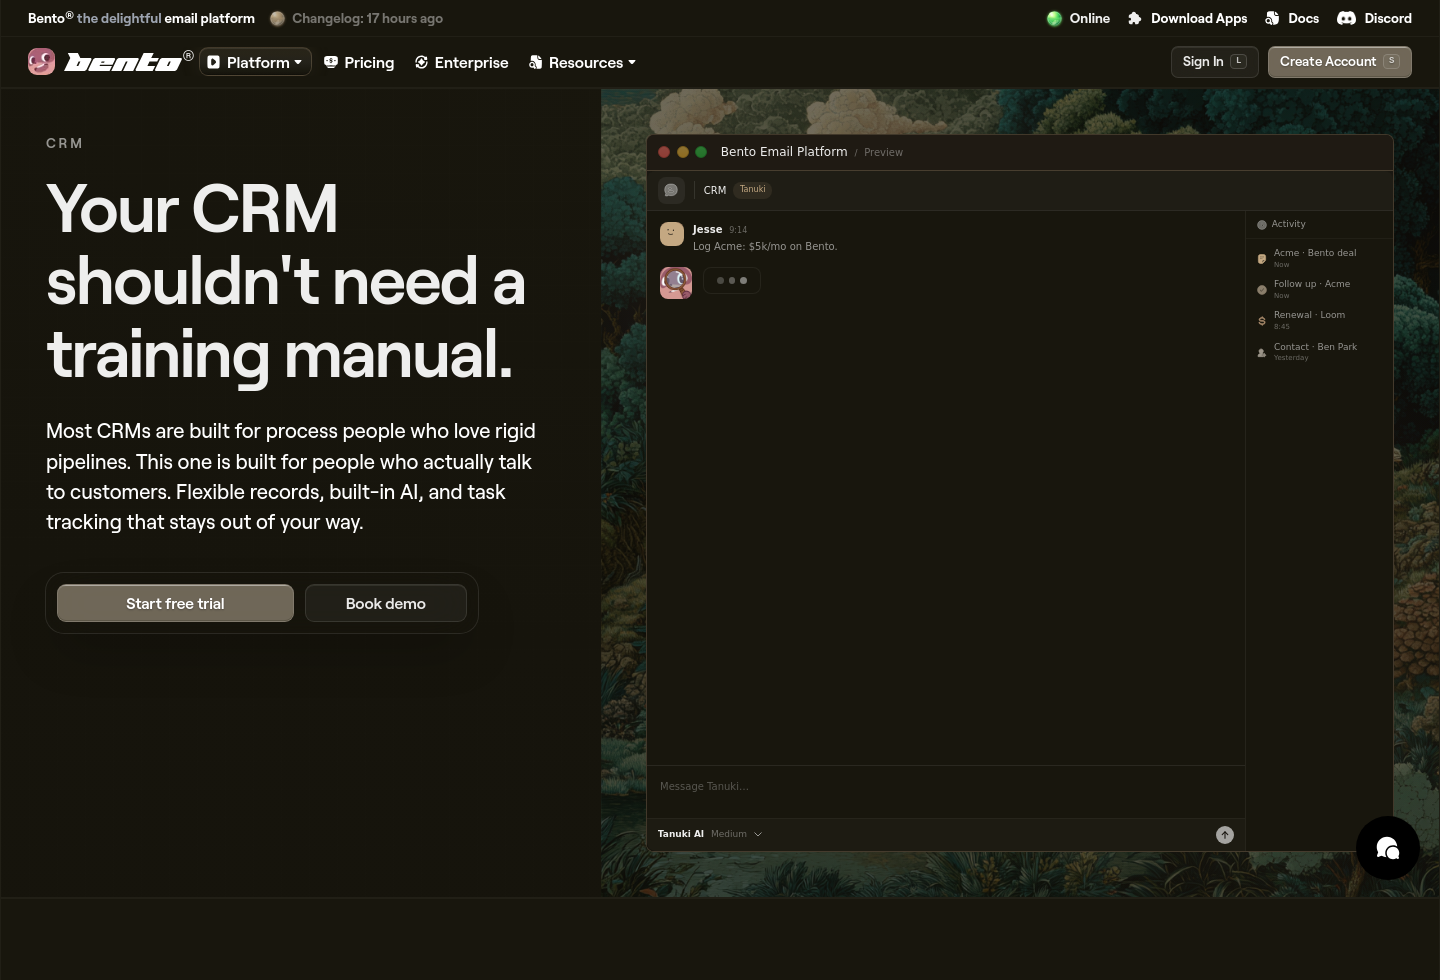Click the chat bubble icon beside CRM
This screenshot has height=980, width=1440.
(671, 190)
